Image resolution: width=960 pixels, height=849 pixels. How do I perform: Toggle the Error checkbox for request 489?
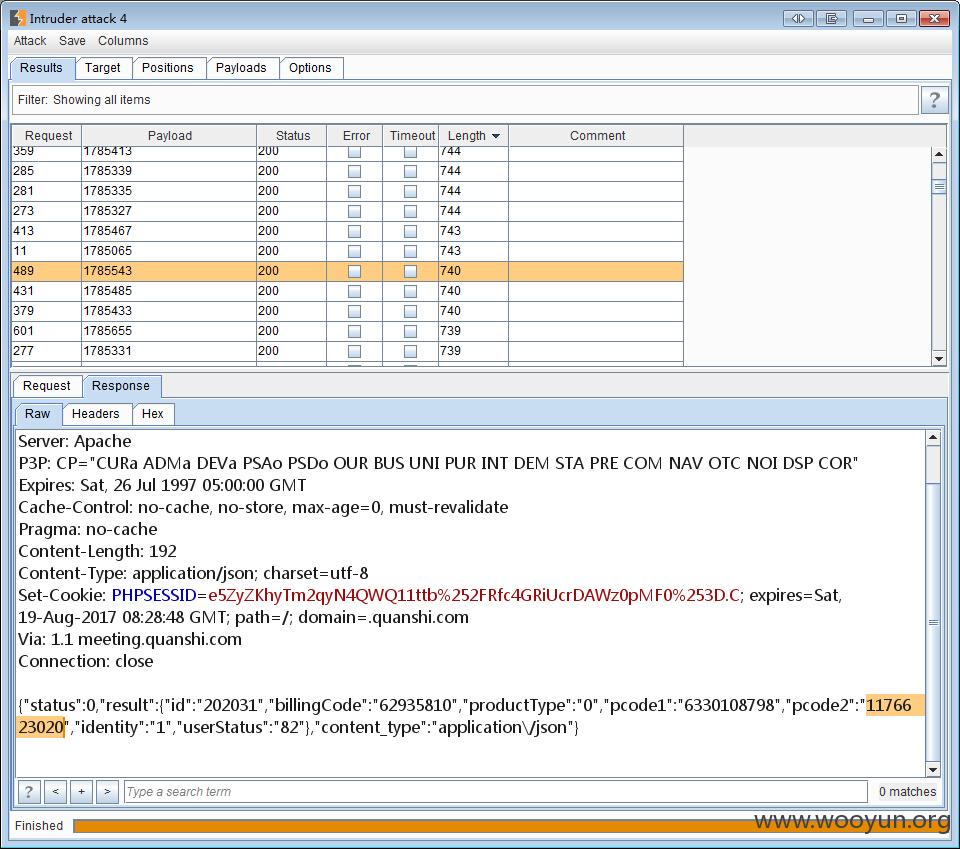[354, 271]
